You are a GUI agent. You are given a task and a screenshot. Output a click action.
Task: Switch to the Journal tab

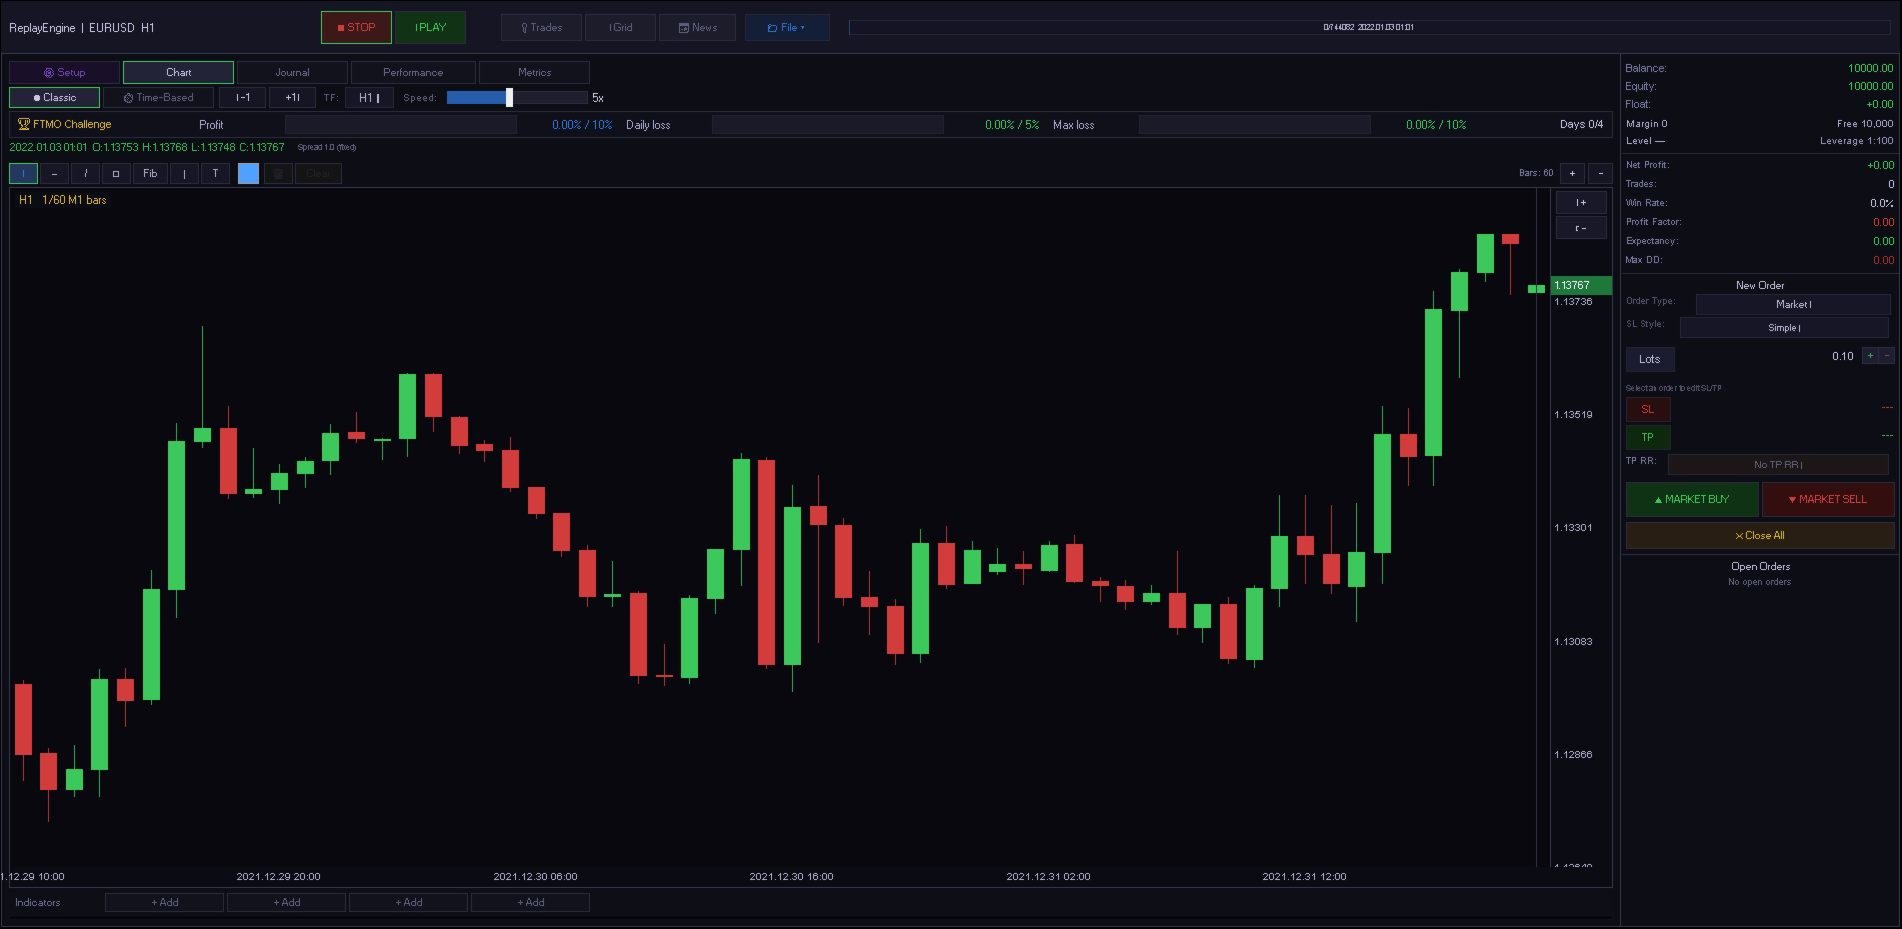[292, 72]
